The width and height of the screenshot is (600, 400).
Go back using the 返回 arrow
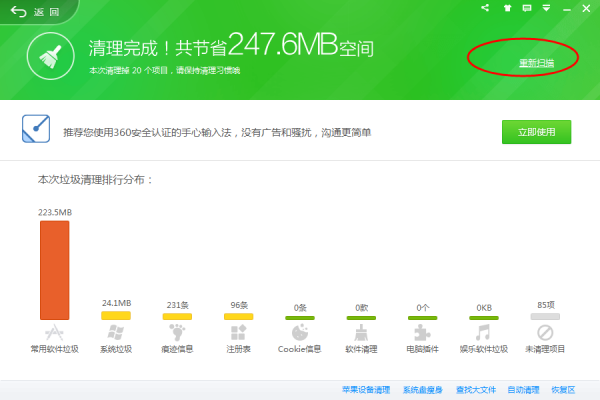click(20, 11)
